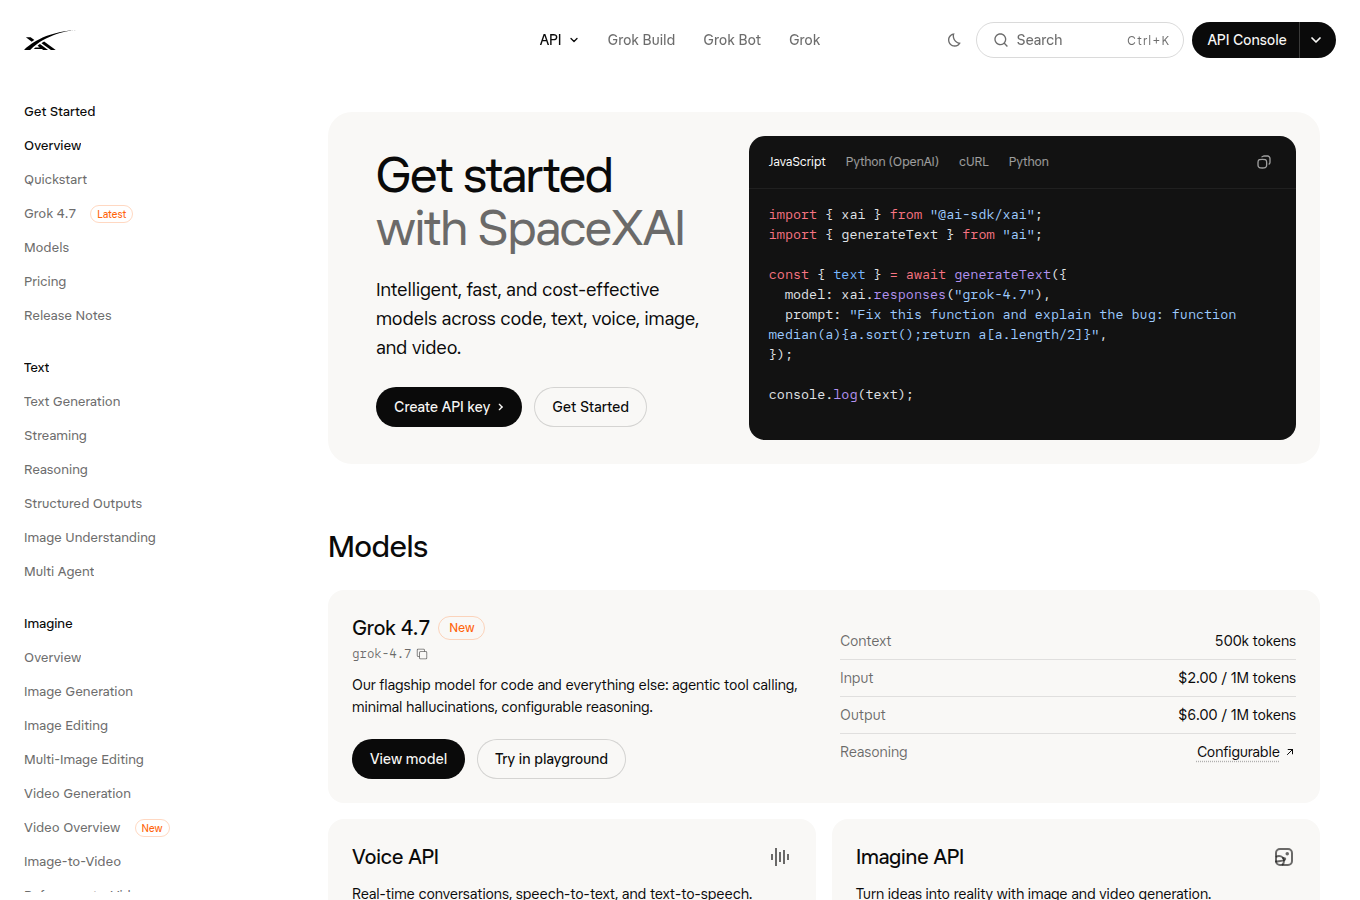Open Structured Outputs in the sidebar

pos(83,504)
